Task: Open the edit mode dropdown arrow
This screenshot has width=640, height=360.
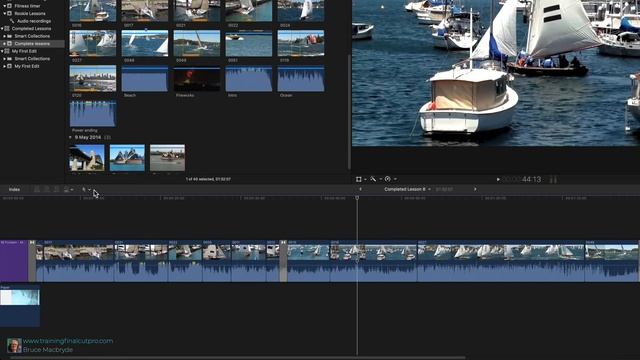Action: click(x=72, y=189)
